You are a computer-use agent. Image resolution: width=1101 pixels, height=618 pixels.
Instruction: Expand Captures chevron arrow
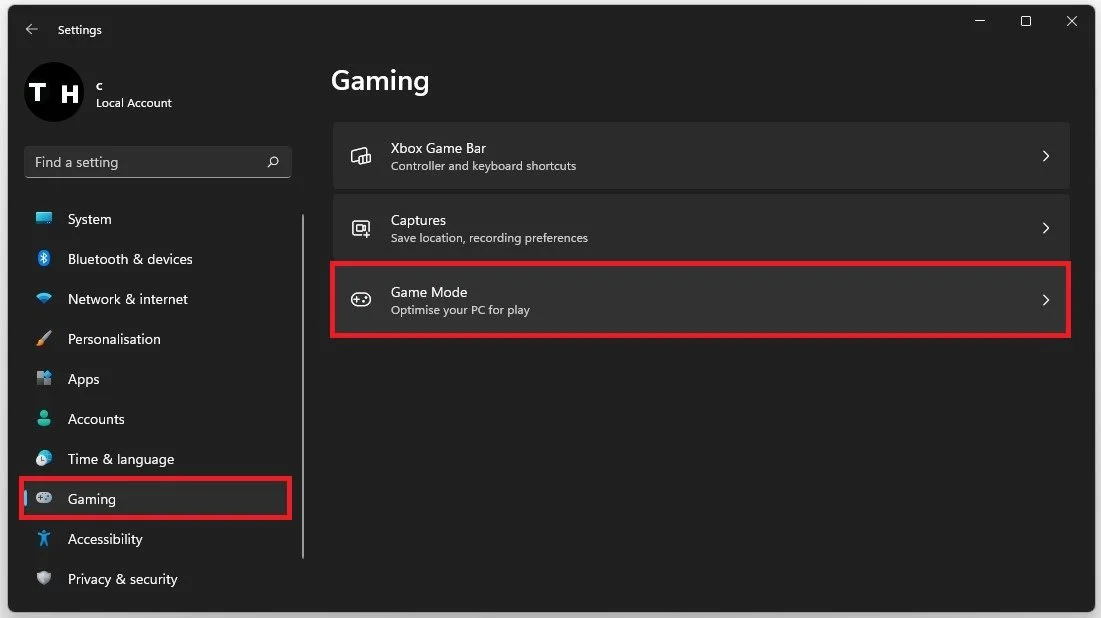pos(1046,228)
